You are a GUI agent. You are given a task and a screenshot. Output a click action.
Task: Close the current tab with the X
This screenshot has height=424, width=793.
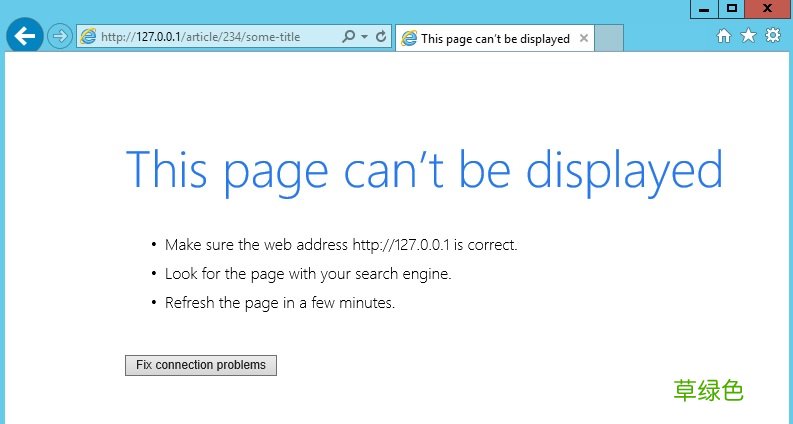(x=584, y=38)
